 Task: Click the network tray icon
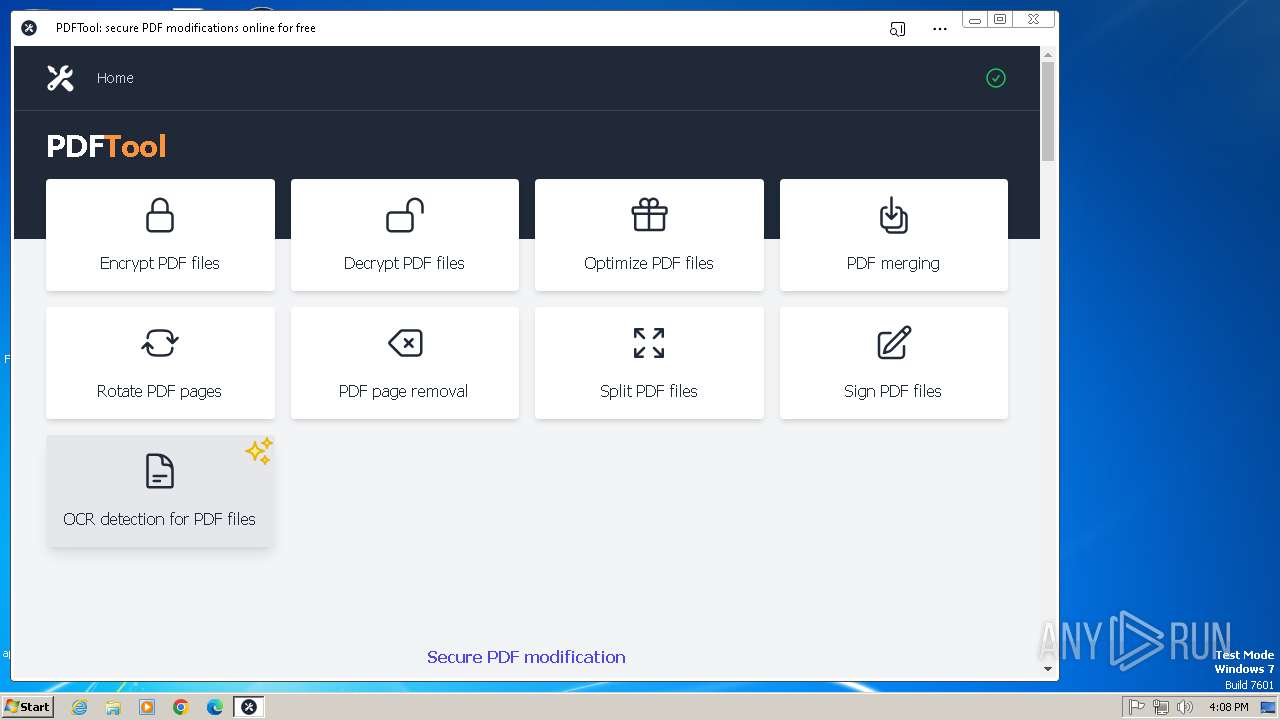(x=1161, y=707)
